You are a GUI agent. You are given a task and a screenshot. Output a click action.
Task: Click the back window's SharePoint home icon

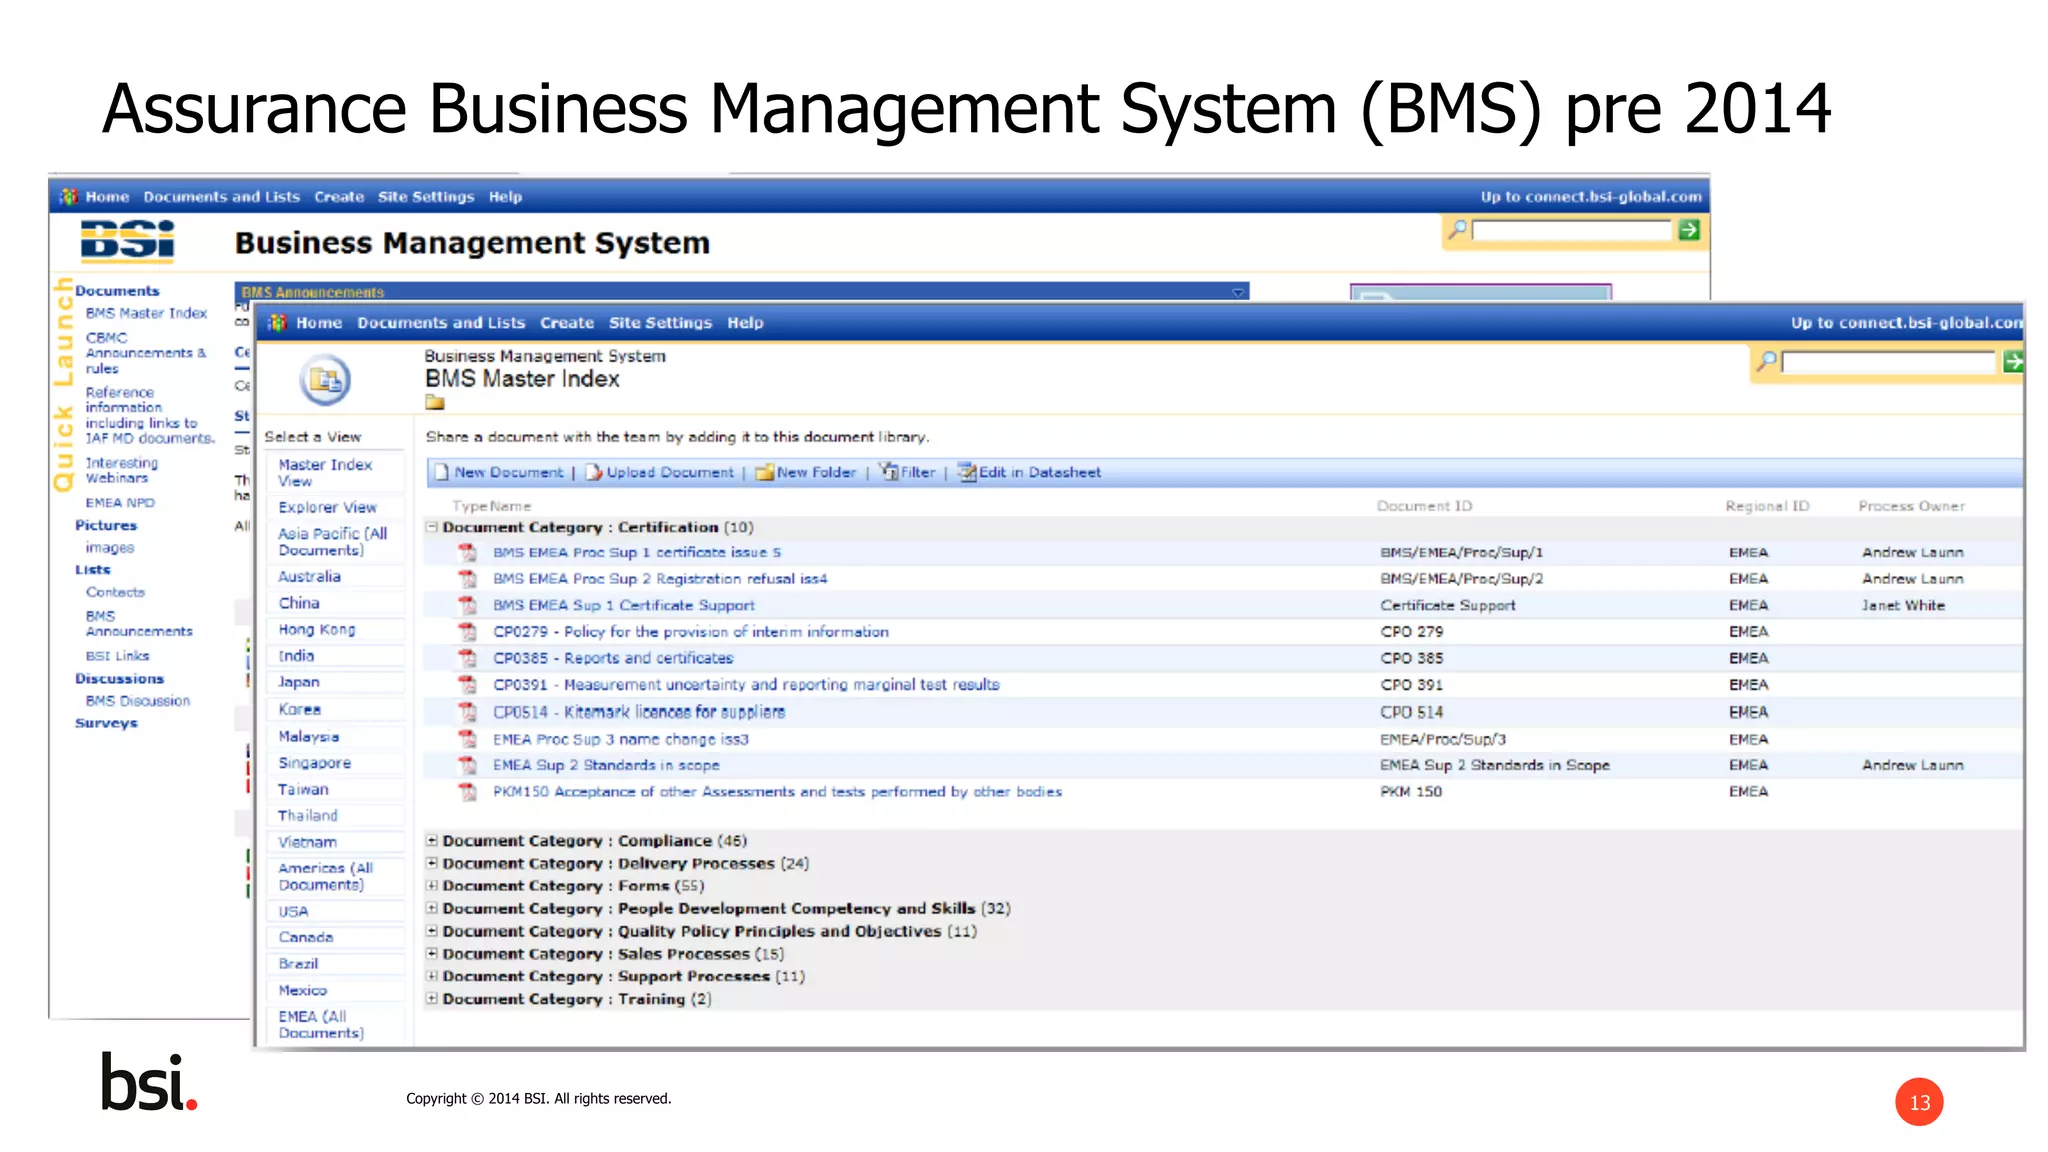(x=68, y=196)
